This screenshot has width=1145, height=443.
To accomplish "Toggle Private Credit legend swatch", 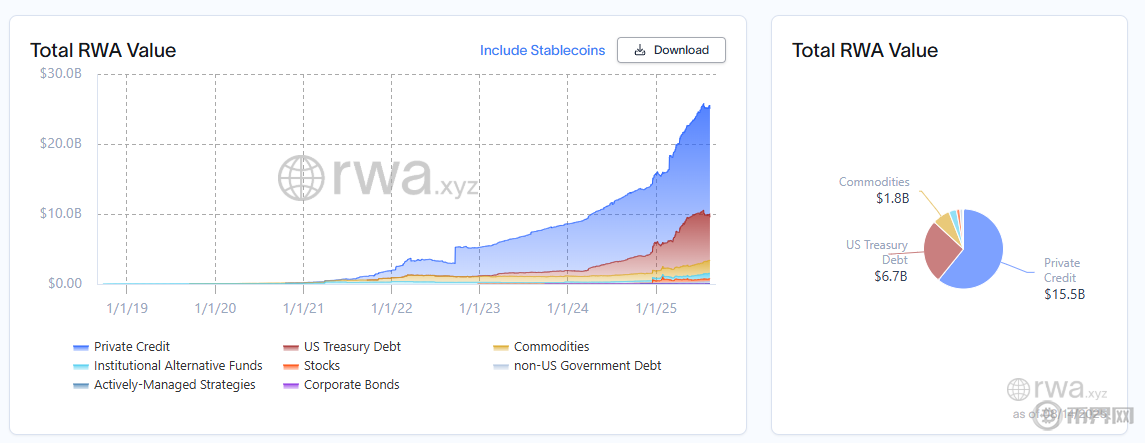I will click(x=82, y=347).
